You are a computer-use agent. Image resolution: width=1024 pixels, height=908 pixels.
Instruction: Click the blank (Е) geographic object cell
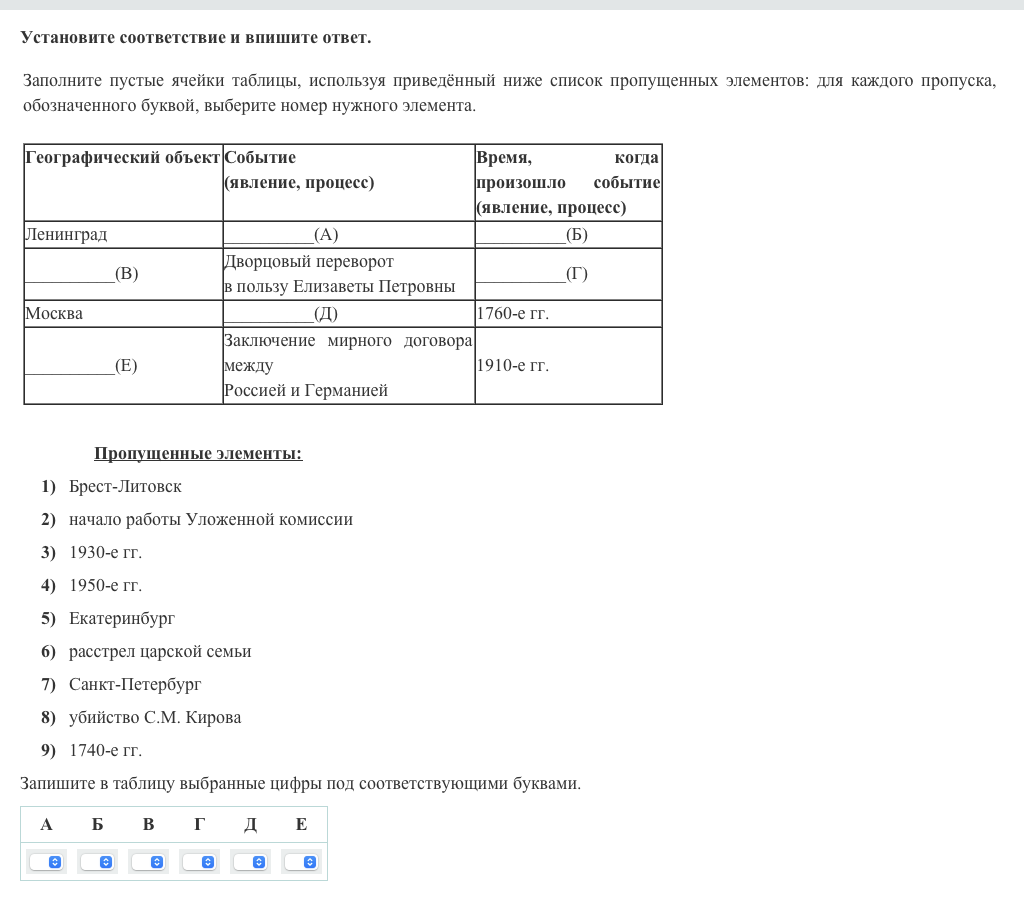(x=82, y=366)
